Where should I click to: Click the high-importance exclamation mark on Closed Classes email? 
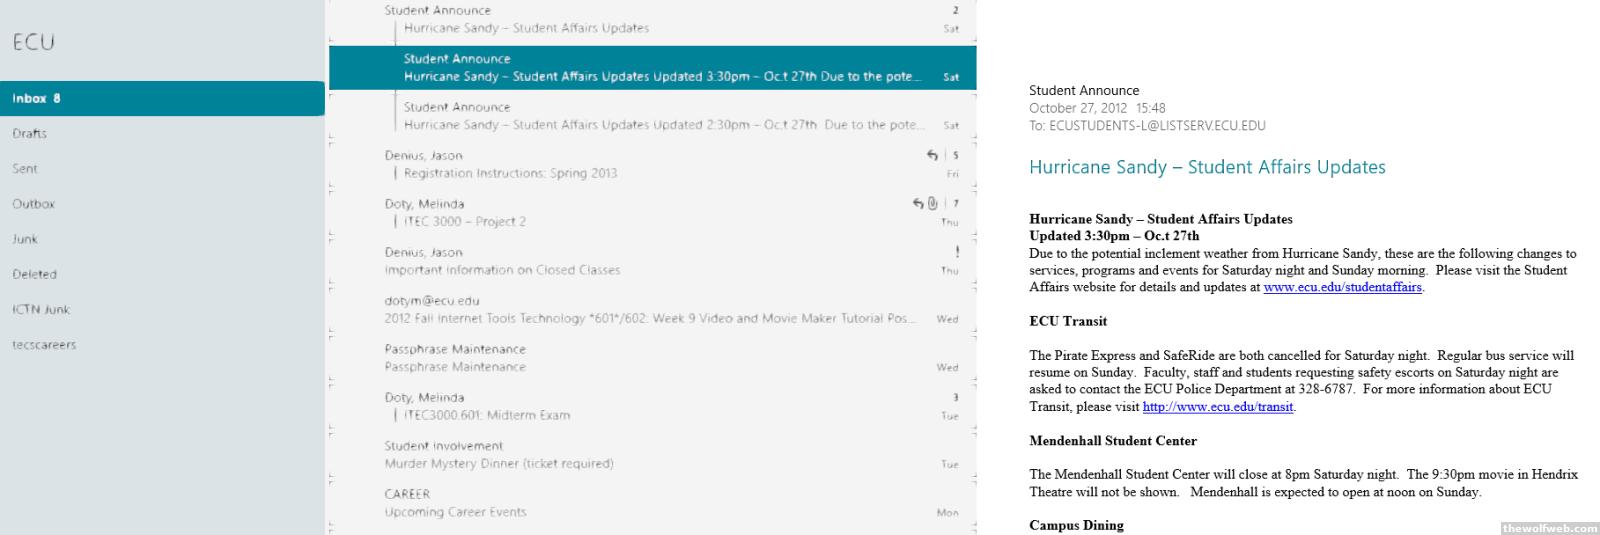(x=957, y=252)
